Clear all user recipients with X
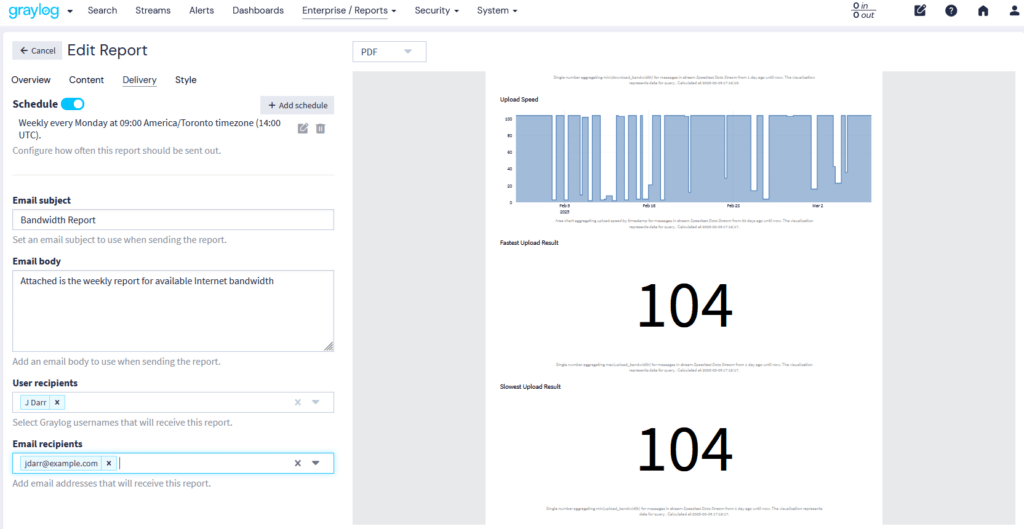1024x529 pixels. pos(297,402)
